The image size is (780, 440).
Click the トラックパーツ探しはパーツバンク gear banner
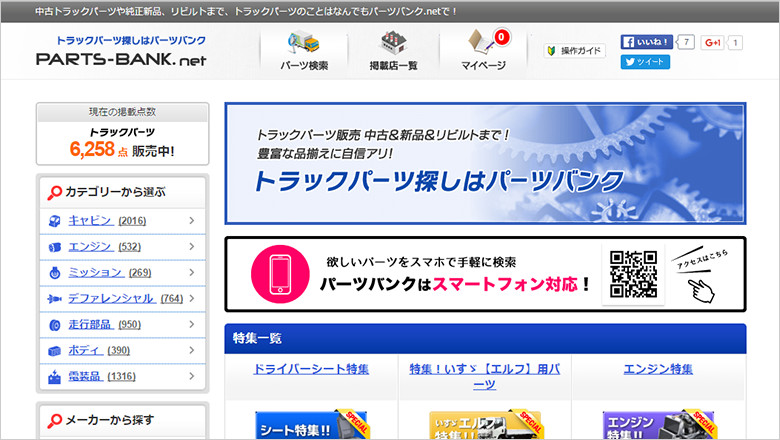click(486, 164)
